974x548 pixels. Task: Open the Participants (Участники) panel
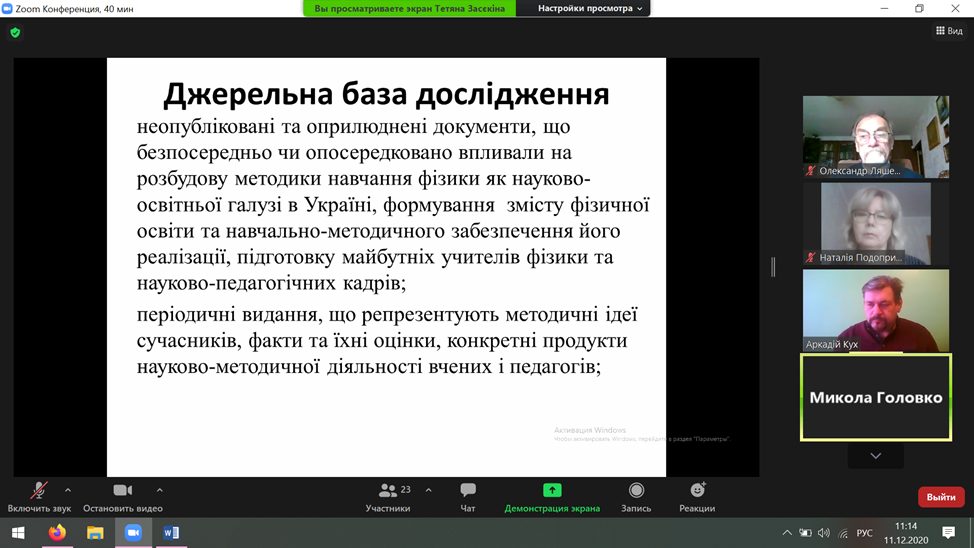tap(388, 497)
